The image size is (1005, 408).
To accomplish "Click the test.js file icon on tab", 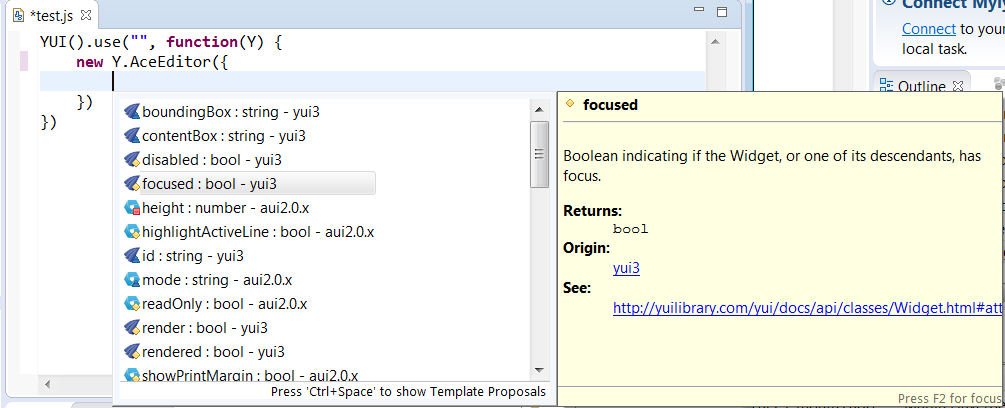I will coord(19,14).
